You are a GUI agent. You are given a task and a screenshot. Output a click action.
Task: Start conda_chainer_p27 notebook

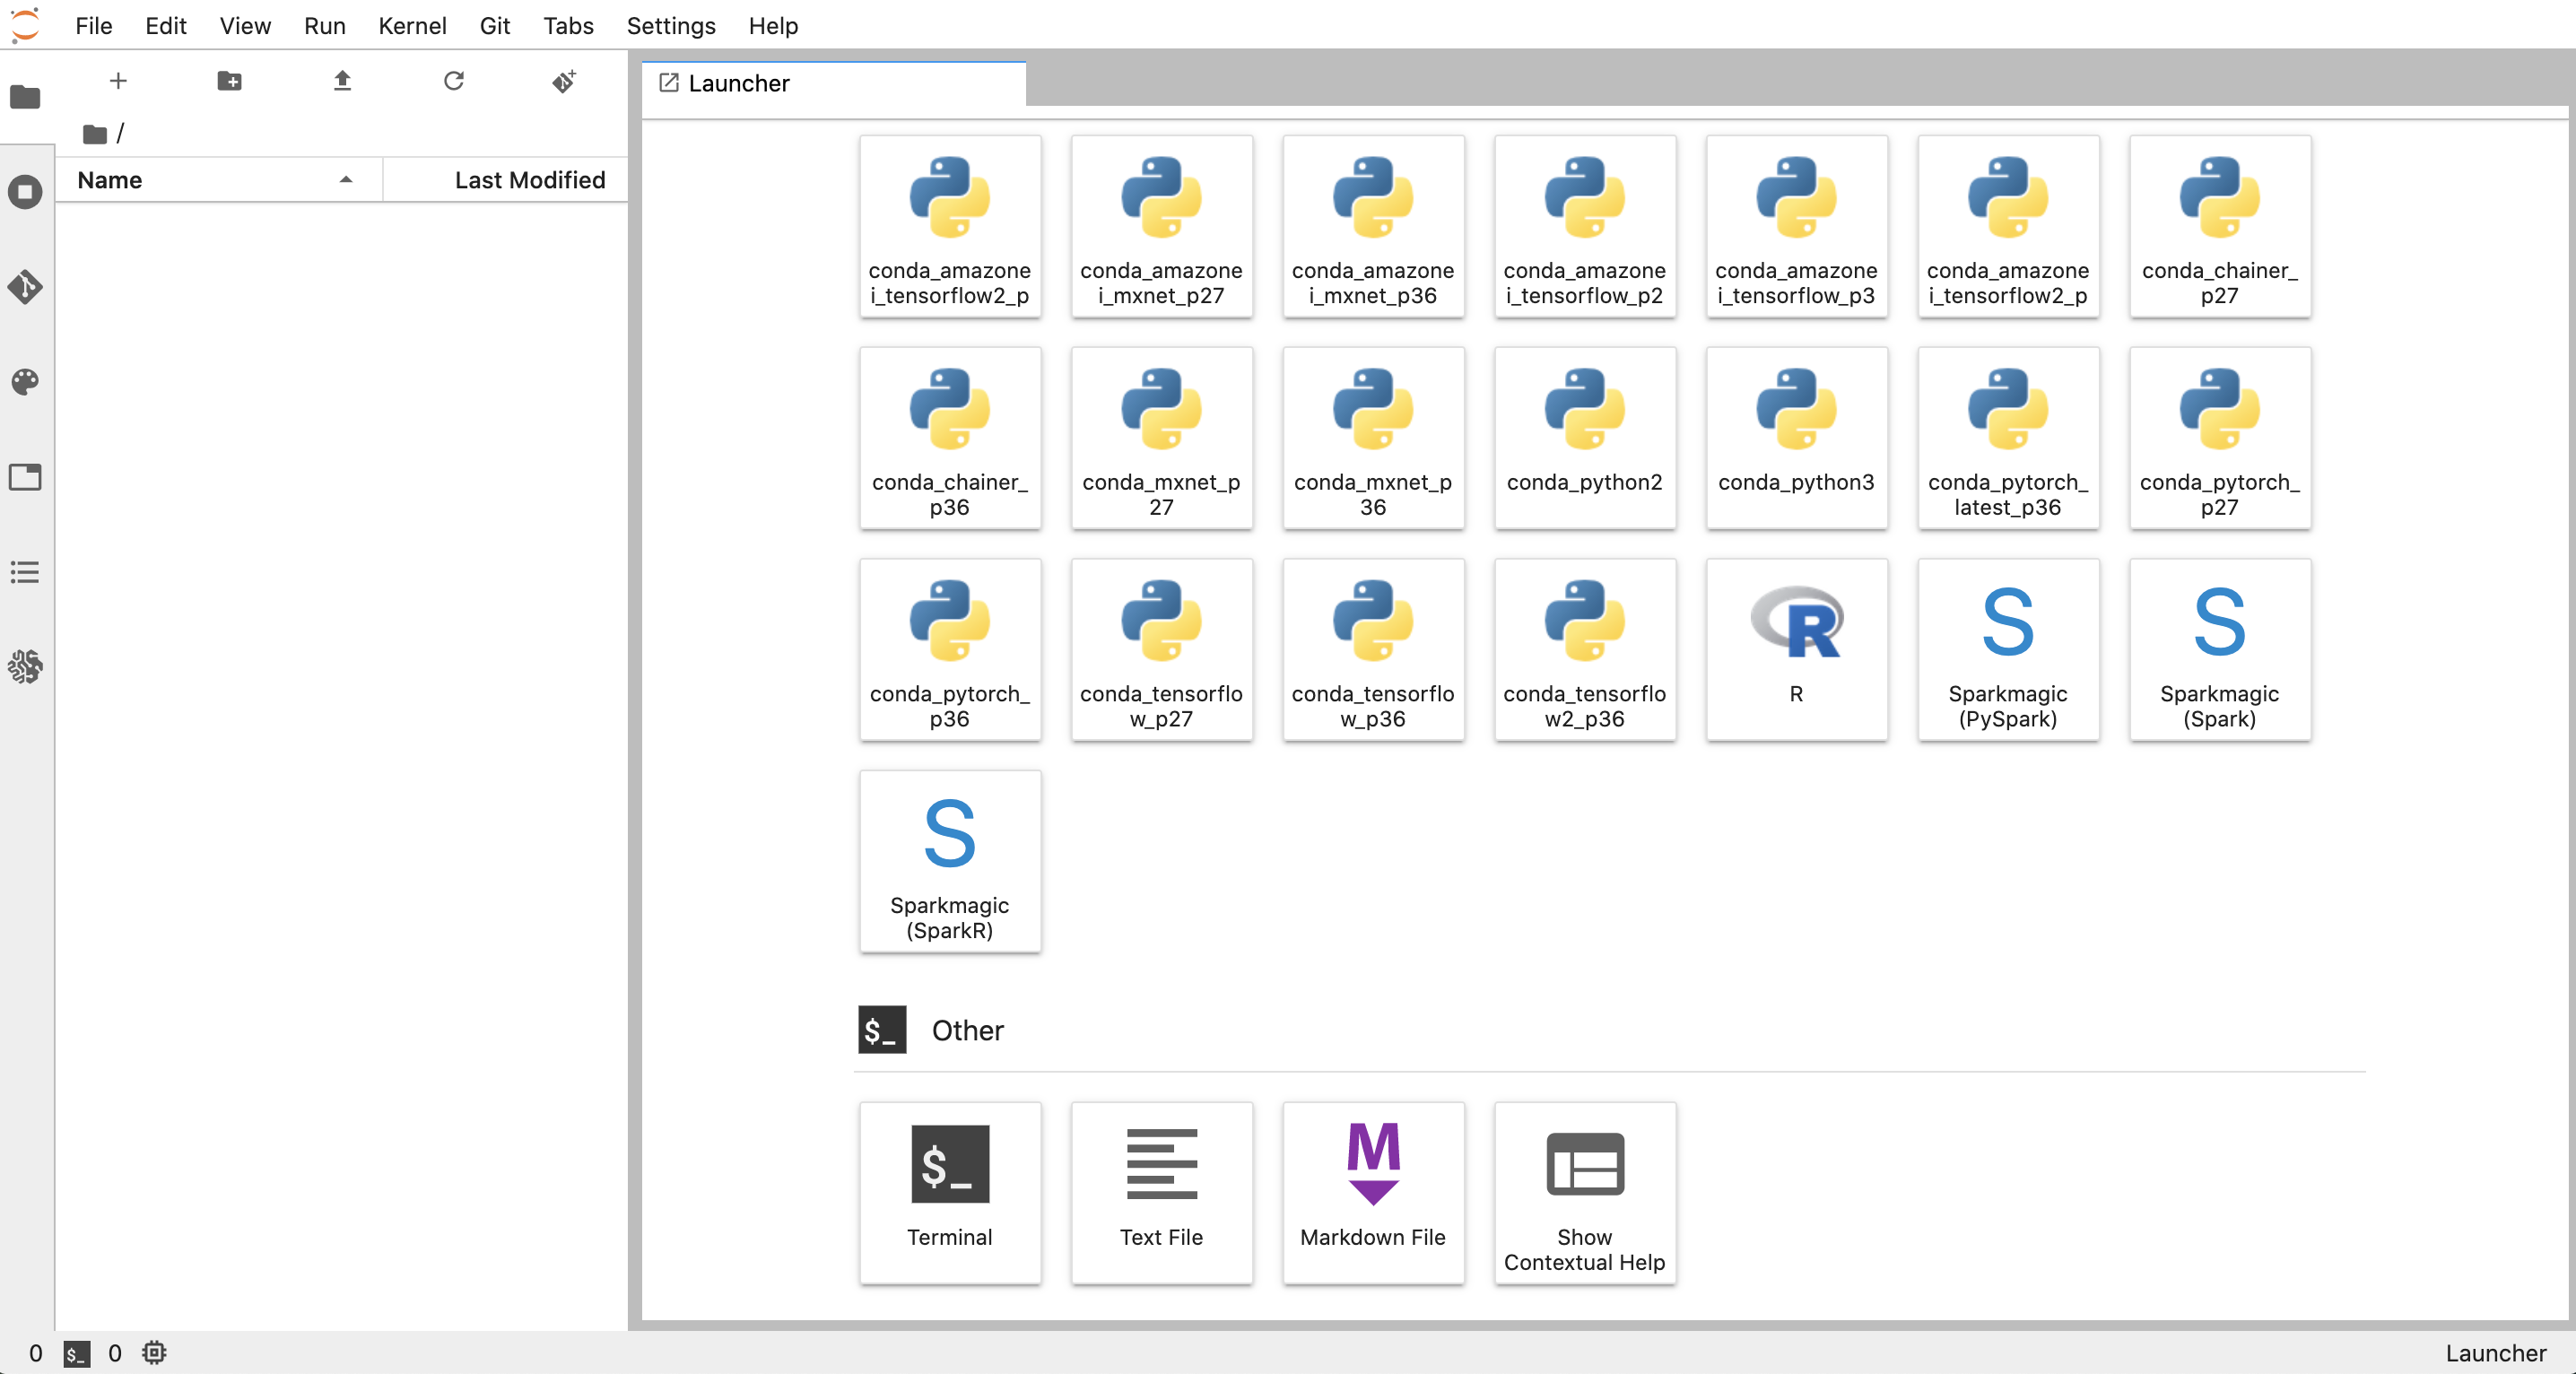point(2220,227)
